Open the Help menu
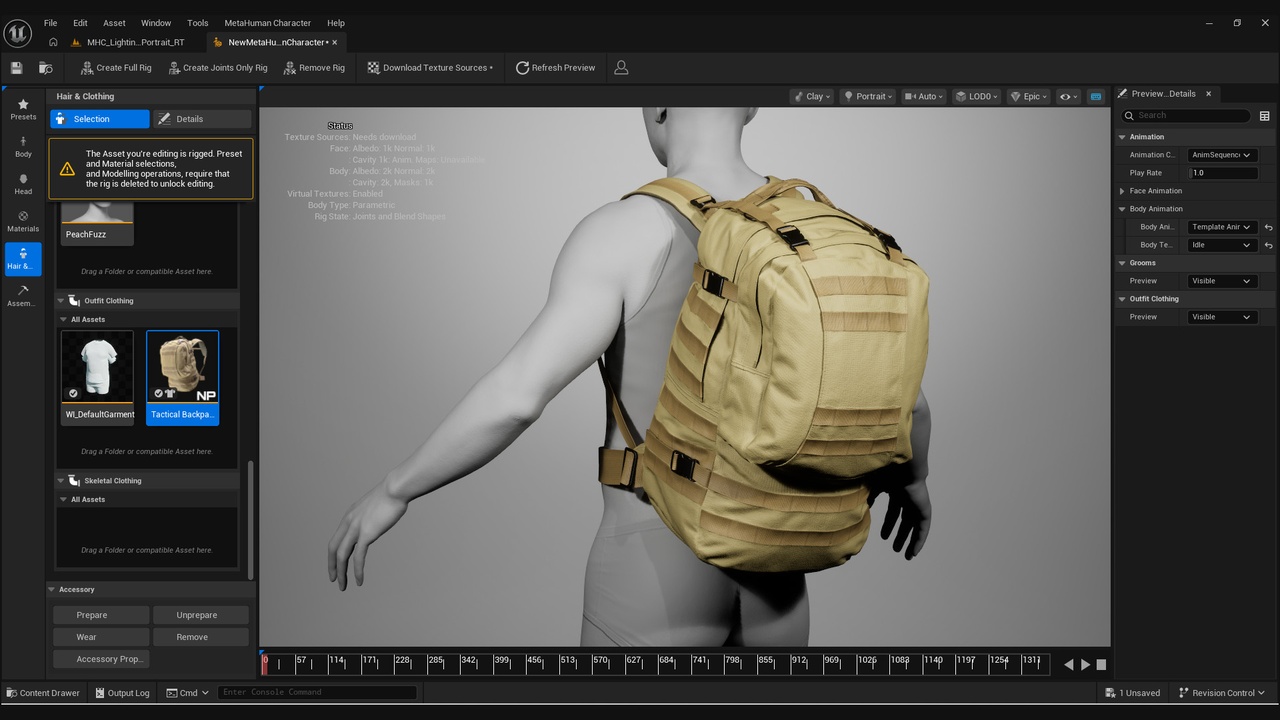 tap(336, 23)
